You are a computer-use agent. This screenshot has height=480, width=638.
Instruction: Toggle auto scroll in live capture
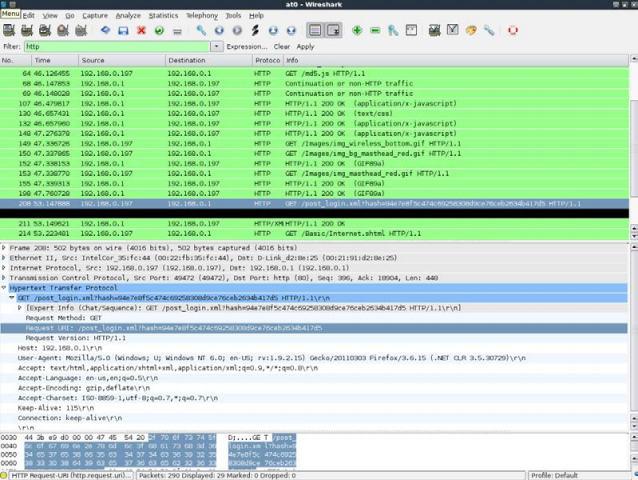tap(333, 30)
